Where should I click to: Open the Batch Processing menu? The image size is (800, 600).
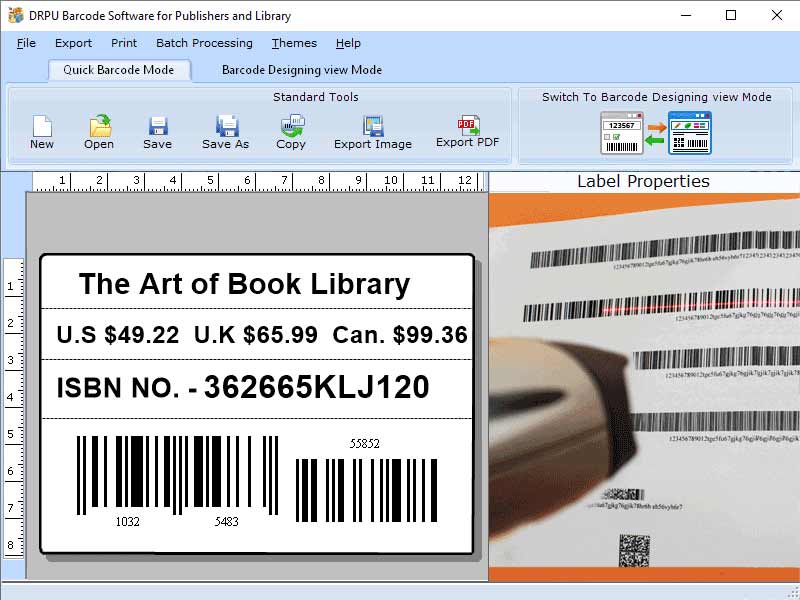click(x=204, y=43)
